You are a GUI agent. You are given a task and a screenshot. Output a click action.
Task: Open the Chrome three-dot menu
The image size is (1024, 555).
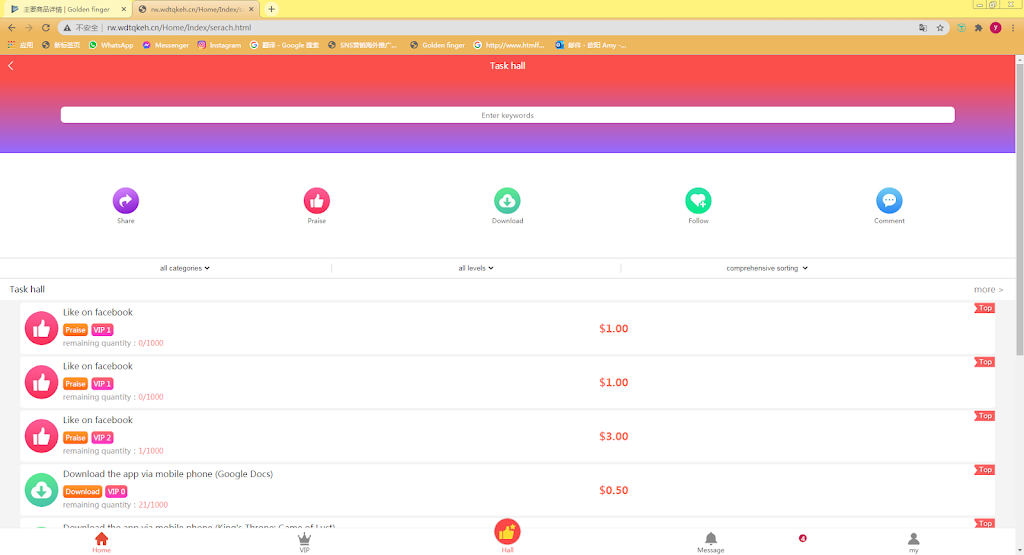1013,27
